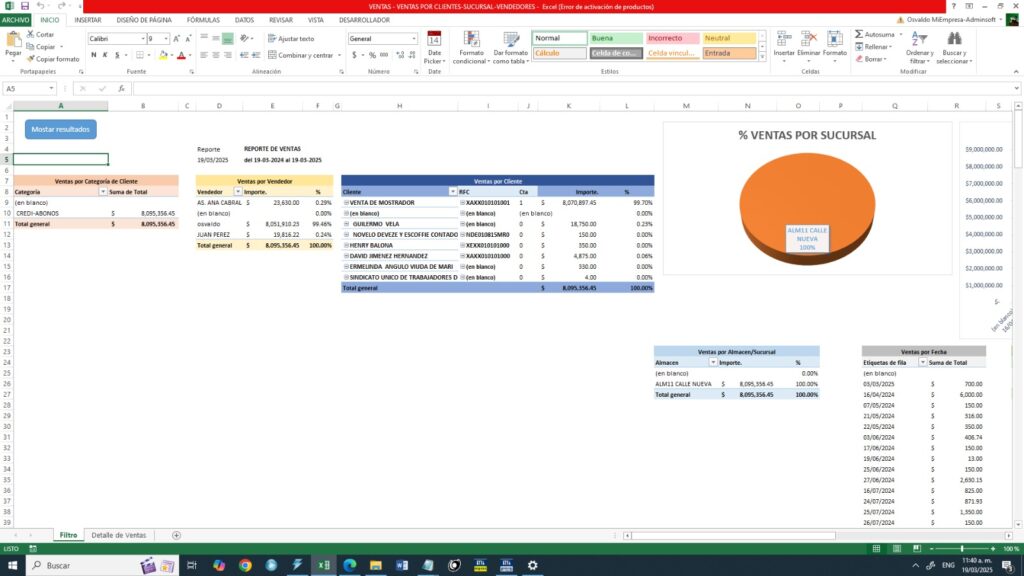Image resolution: width=1024 pixels, height=576 pixels.
Task: Click Ordenar y filtrar icon
Action: click(x=919, y=39)
